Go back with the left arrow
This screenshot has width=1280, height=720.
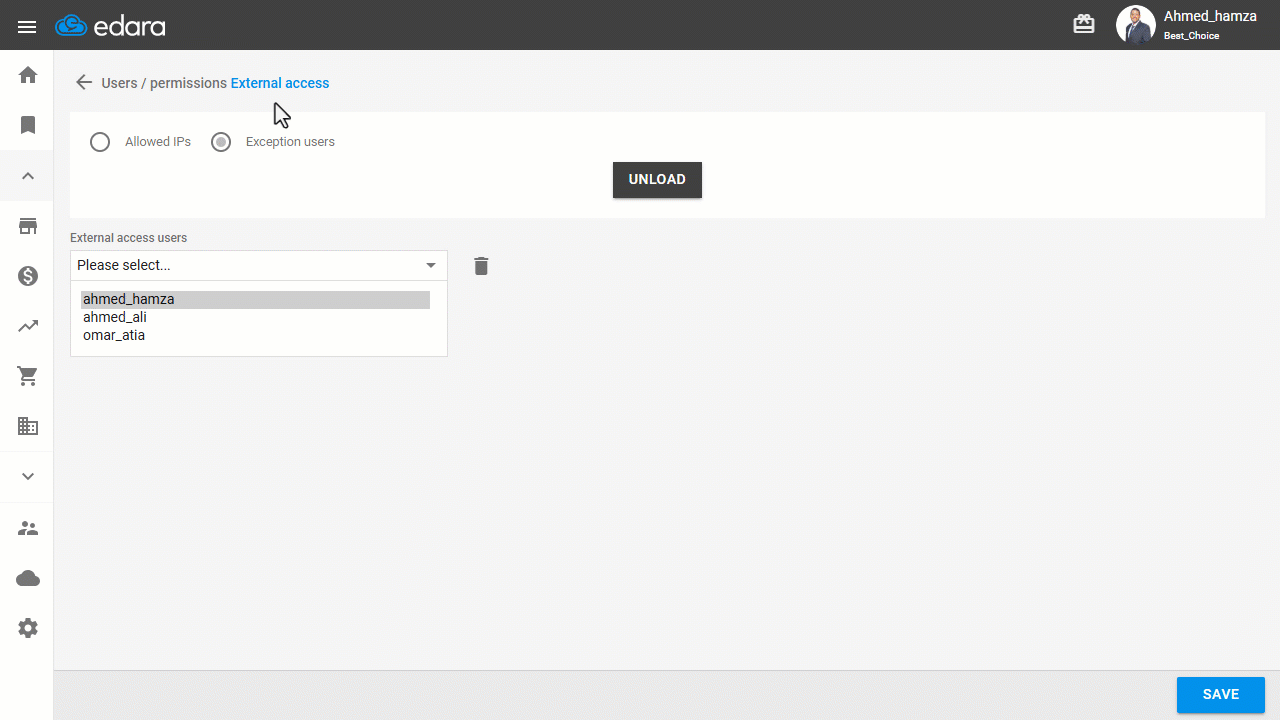pyautogui.click(x=84, y=83)
